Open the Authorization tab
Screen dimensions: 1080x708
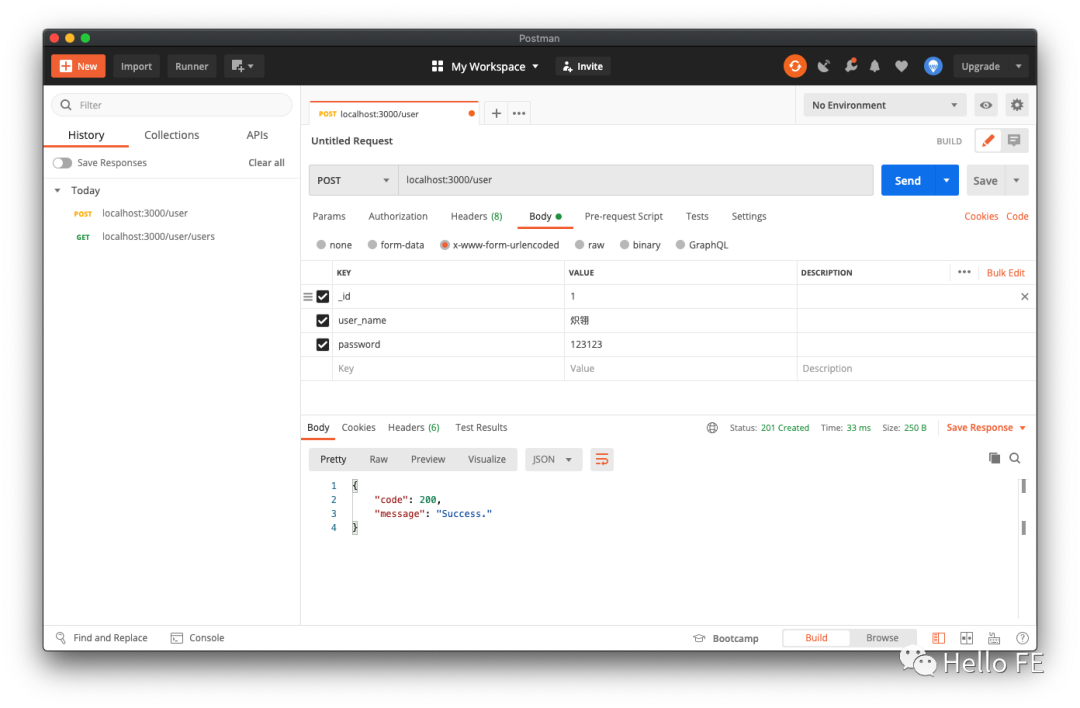(x=397, y=216)
